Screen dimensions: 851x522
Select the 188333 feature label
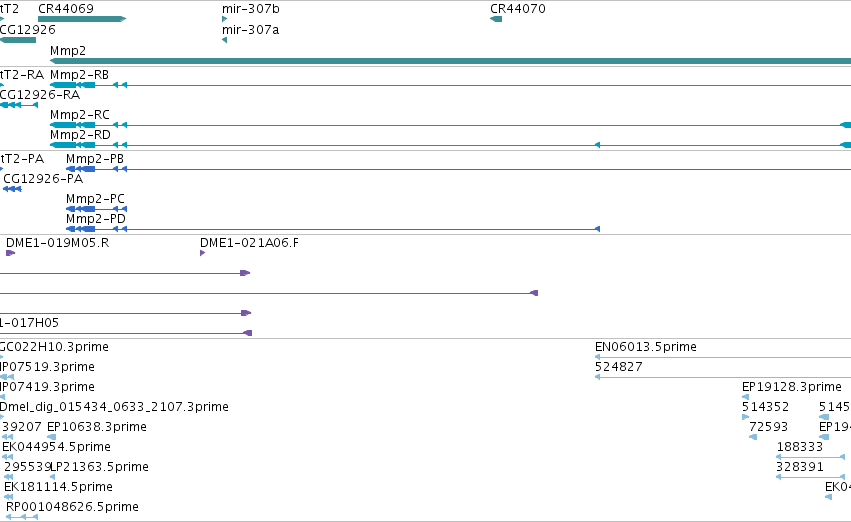[x=800, y=447]
